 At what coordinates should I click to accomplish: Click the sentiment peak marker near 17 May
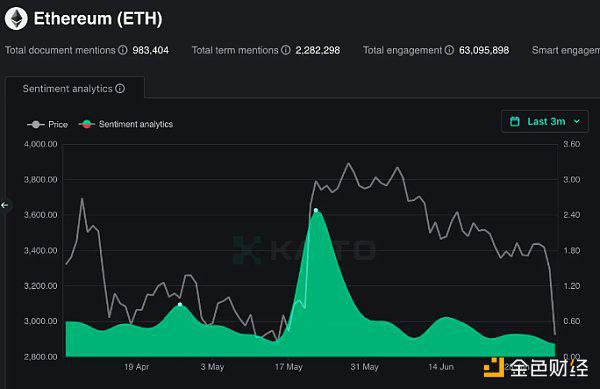316,210
